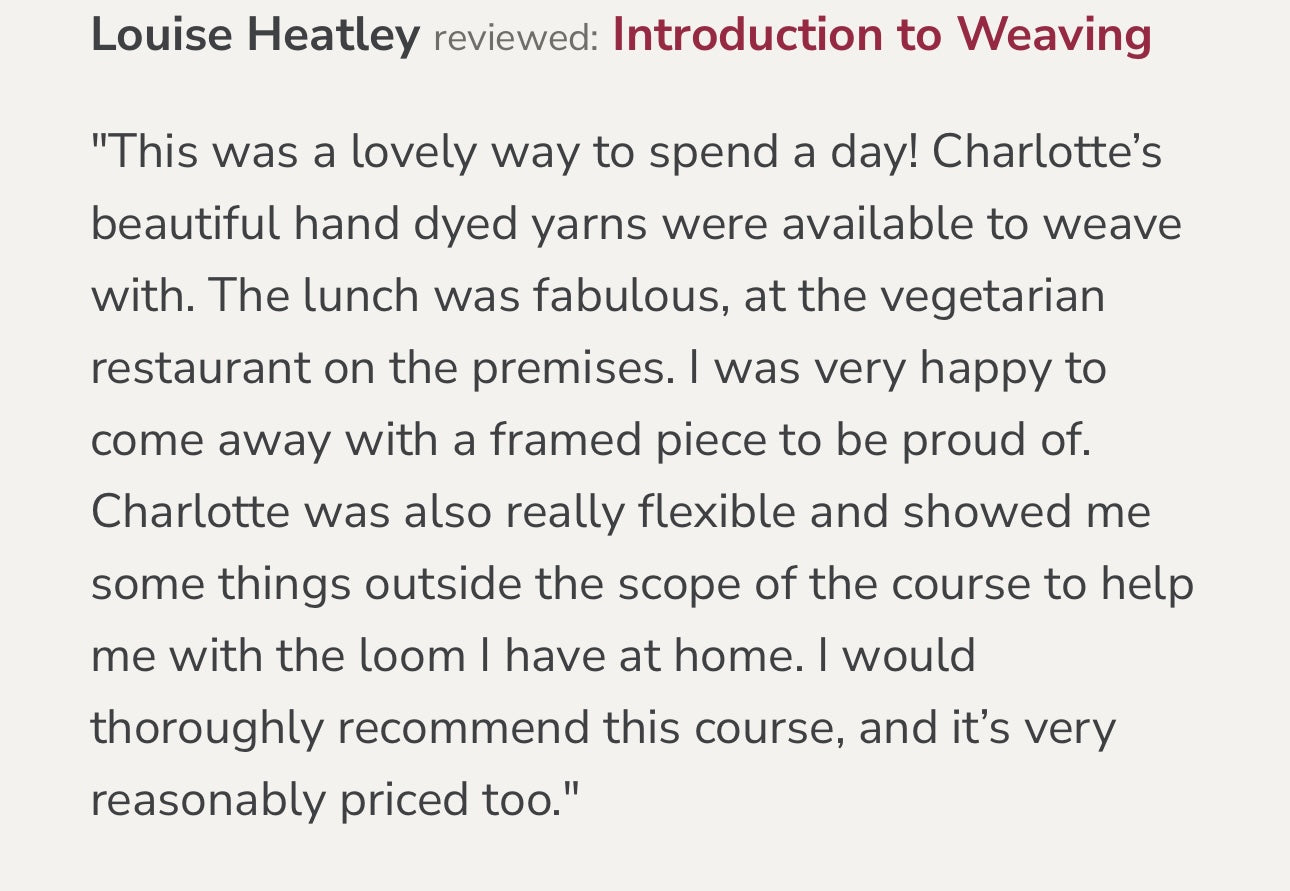
Task: Click the gray "reviewed:" label
Action: point(516,38)
